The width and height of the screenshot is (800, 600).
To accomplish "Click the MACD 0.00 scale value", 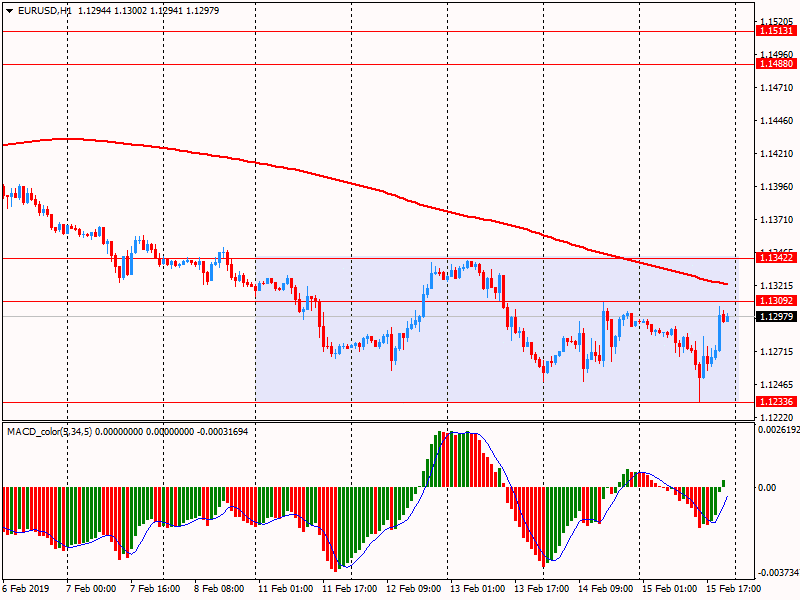I will [x=767, y=488].
